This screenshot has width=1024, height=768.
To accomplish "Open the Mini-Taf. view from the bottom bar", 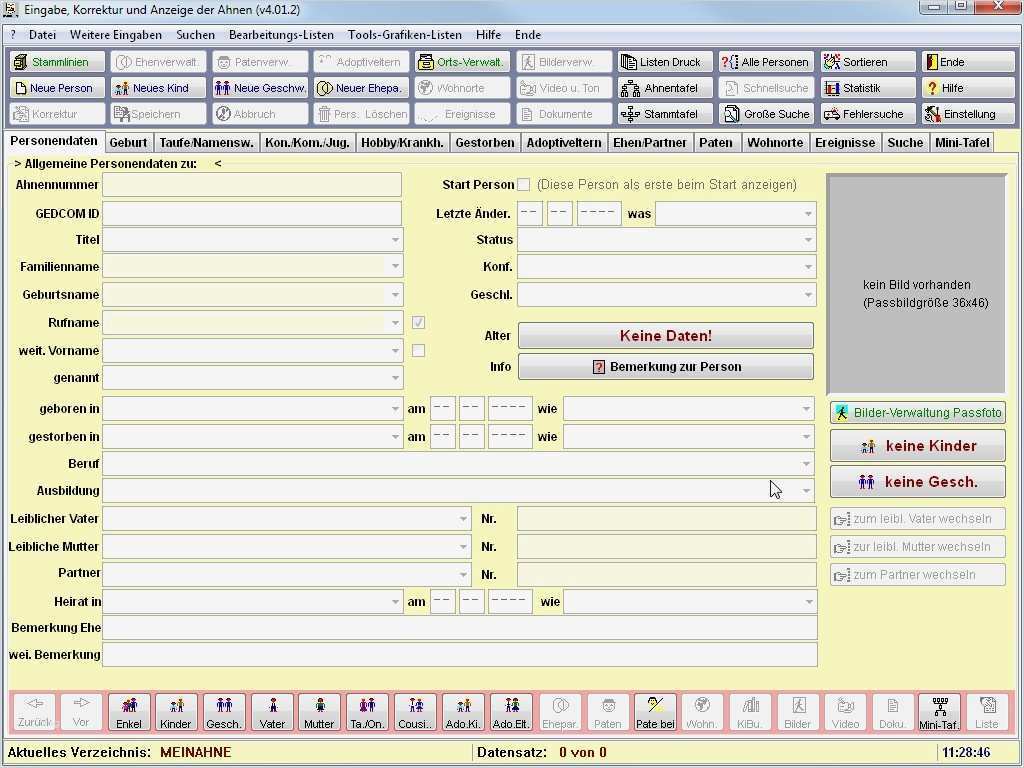I will pyautogui.click(x=940, y=711).
